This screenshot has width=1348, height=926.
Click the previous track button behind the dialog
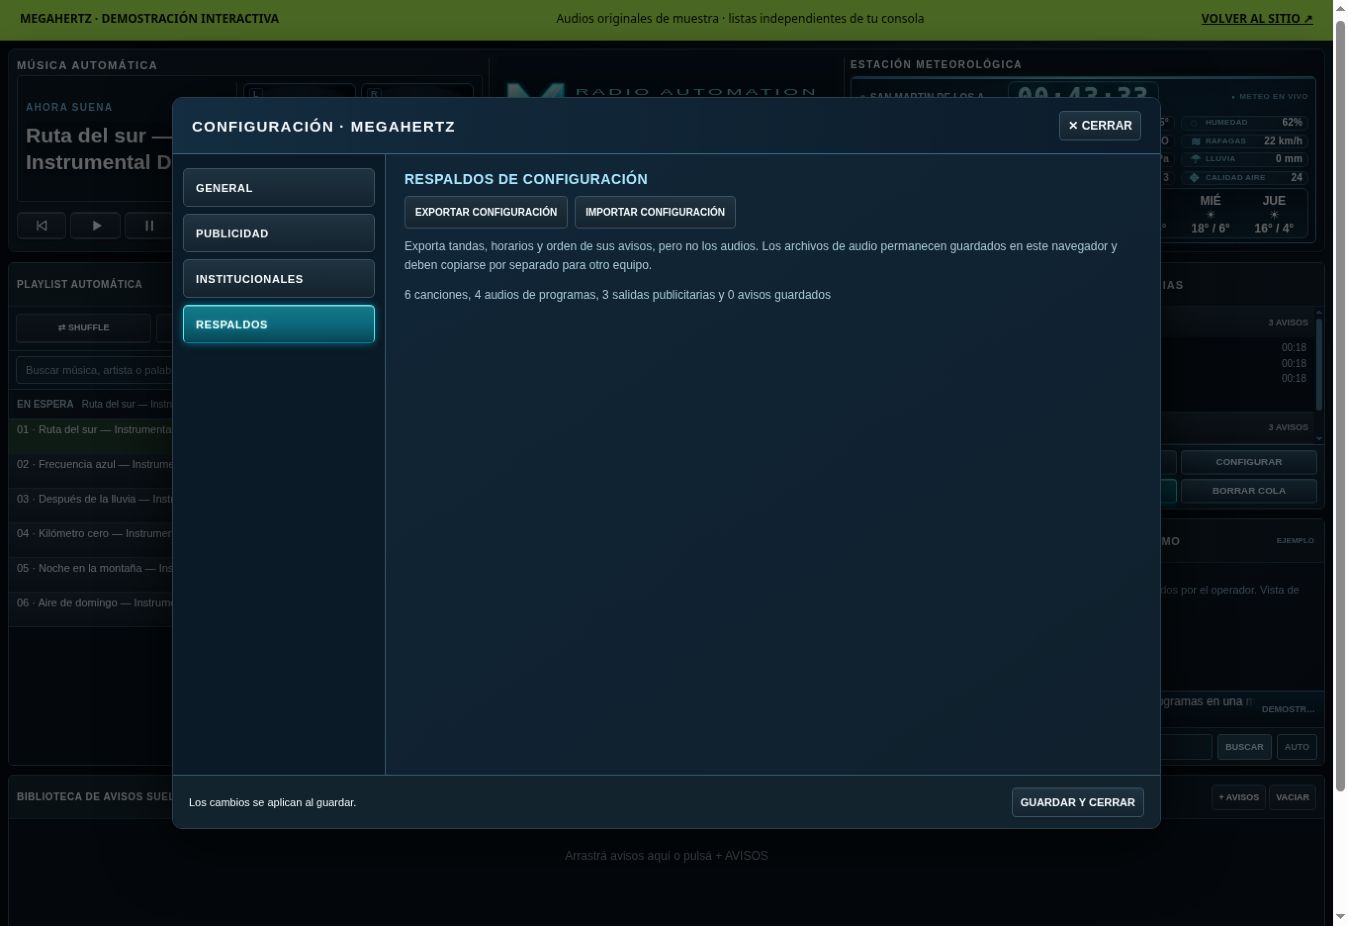point(42,226)
